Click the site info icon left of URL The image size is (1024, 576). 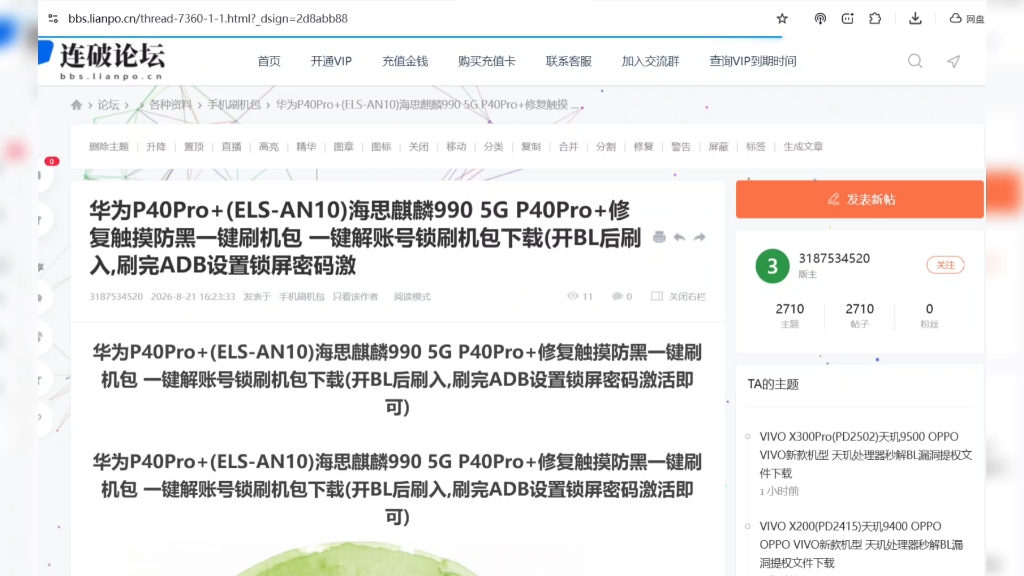pyautogui.click(x=53, y=18)
